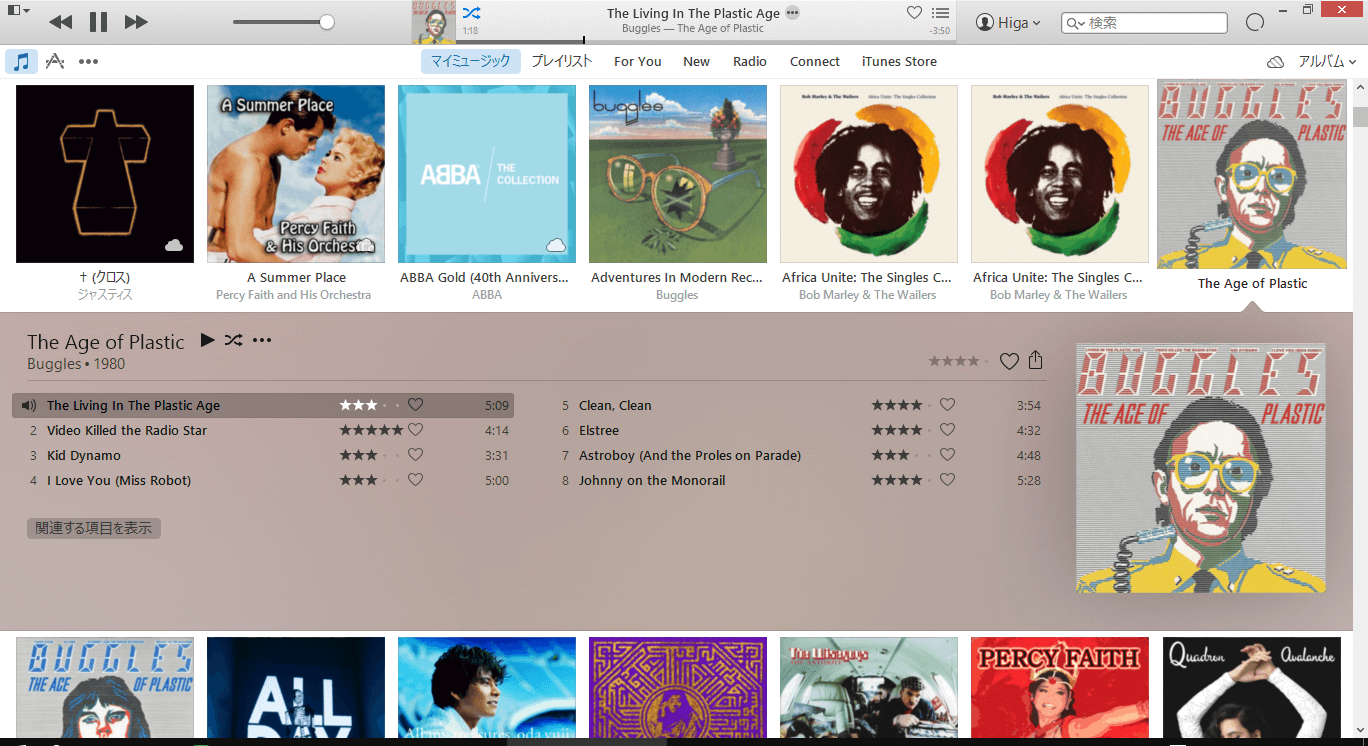
Task: Open the mini player menu icon
Action: tap(18, 10)
